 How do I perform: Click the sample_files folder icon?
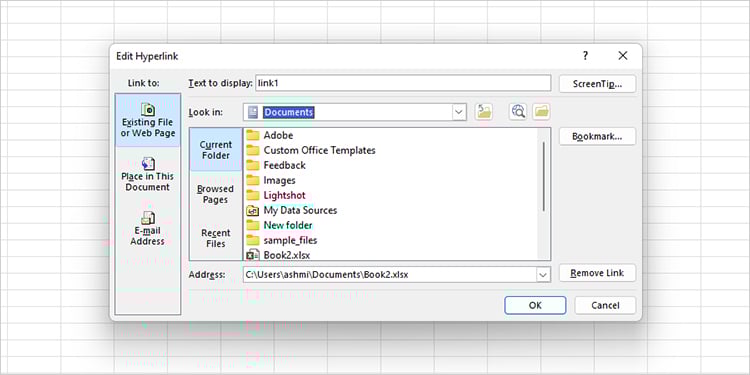click(253, 240)
